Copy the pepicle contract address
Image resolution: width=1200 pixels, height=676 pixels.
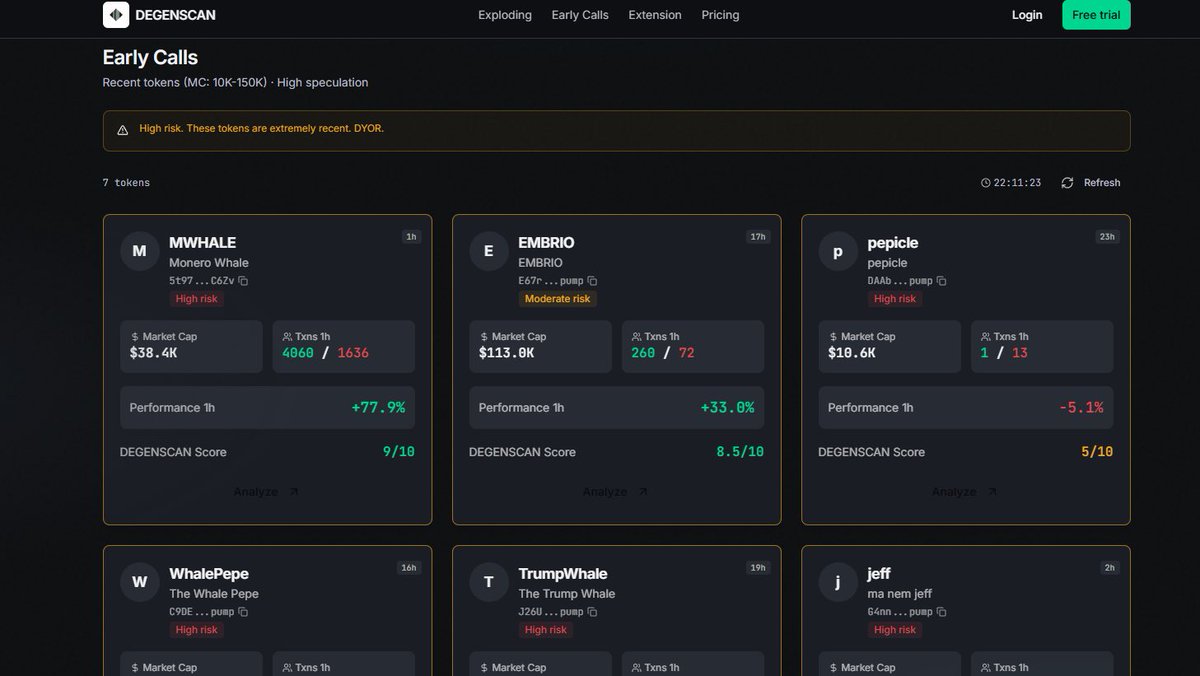941,281
